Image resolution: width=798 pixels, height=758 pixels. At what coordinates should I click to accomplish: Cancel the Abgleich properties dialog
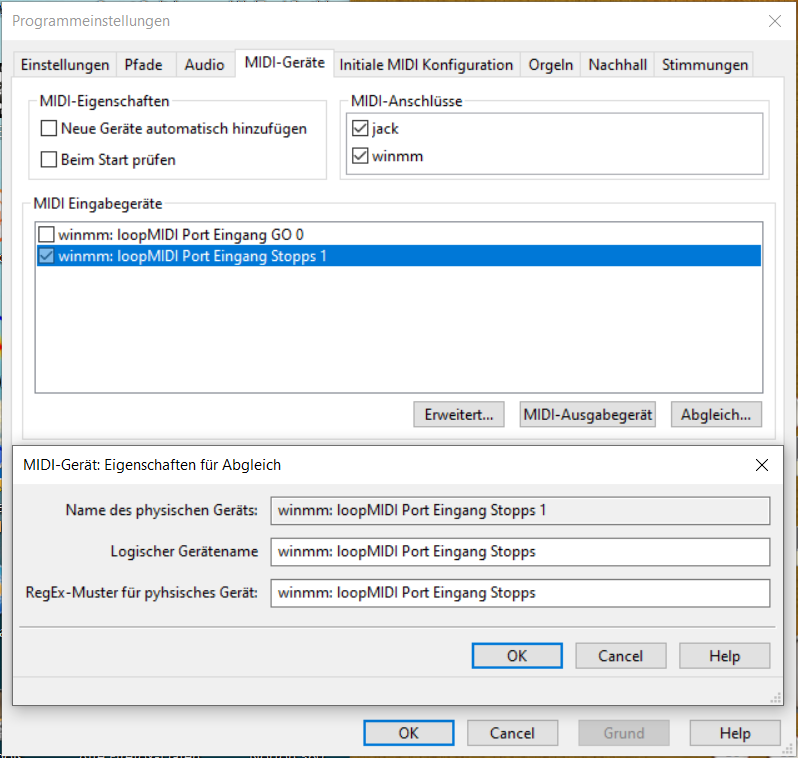pos(620,656)
